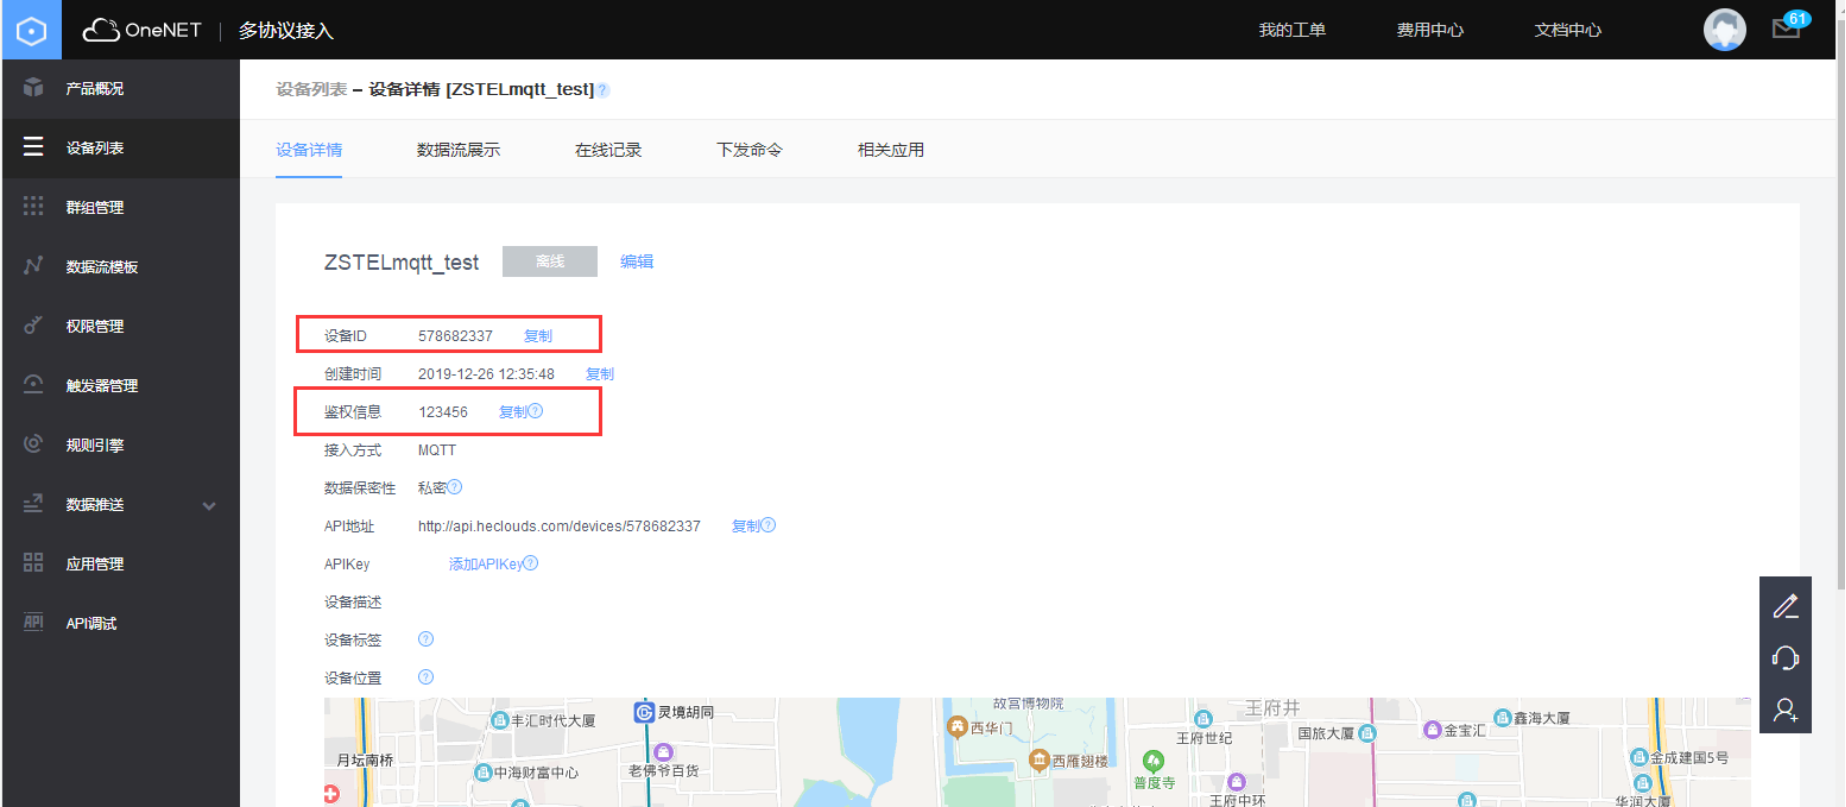Click the 鉴权信息 value 123456
Viewport: 1846px width, 807px height.
pyautogui.click(x=443, y=412)
